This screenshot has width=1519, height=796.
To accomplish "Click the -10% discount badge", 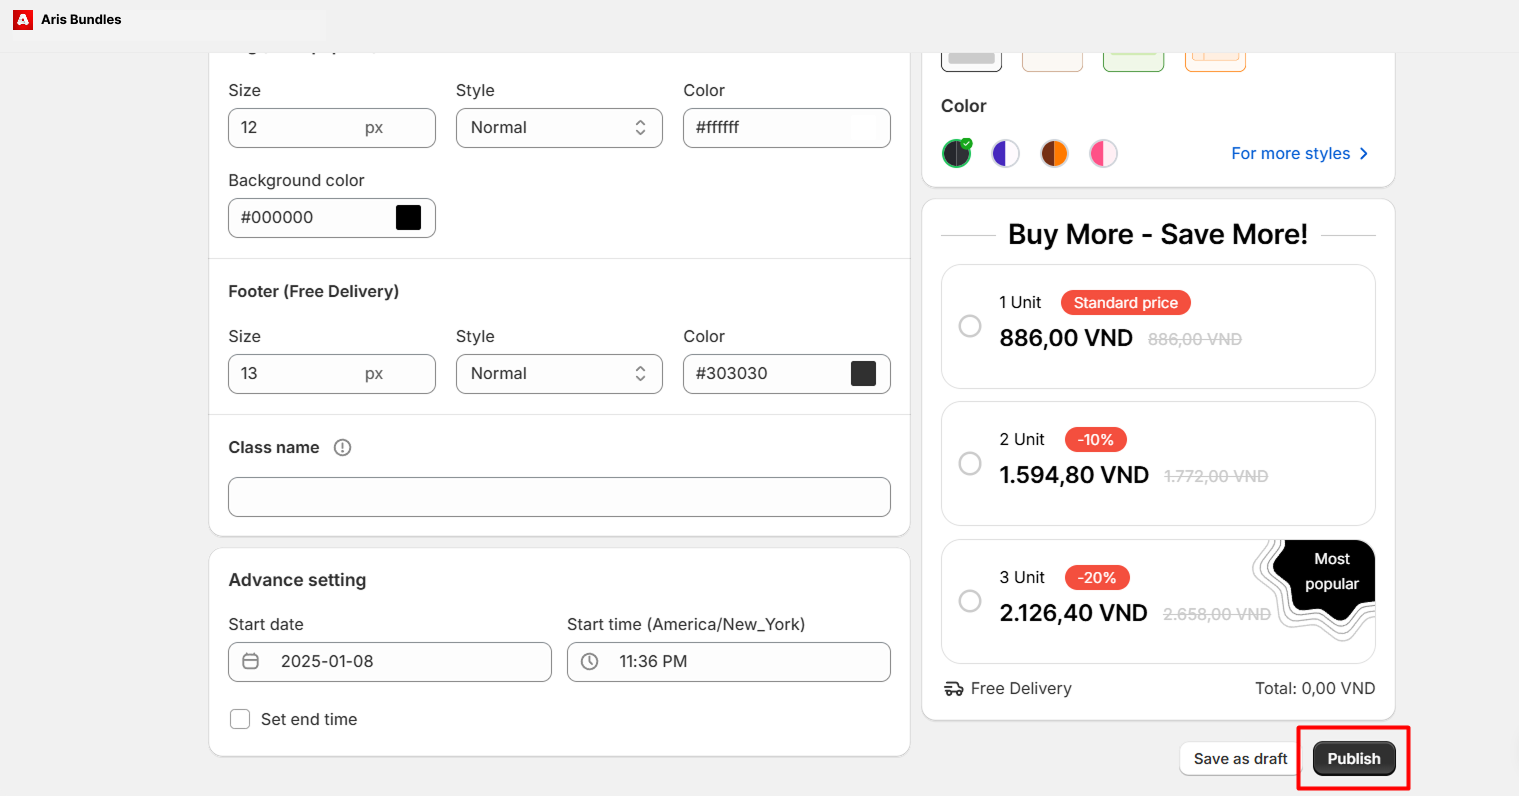I will (1096, 439).
